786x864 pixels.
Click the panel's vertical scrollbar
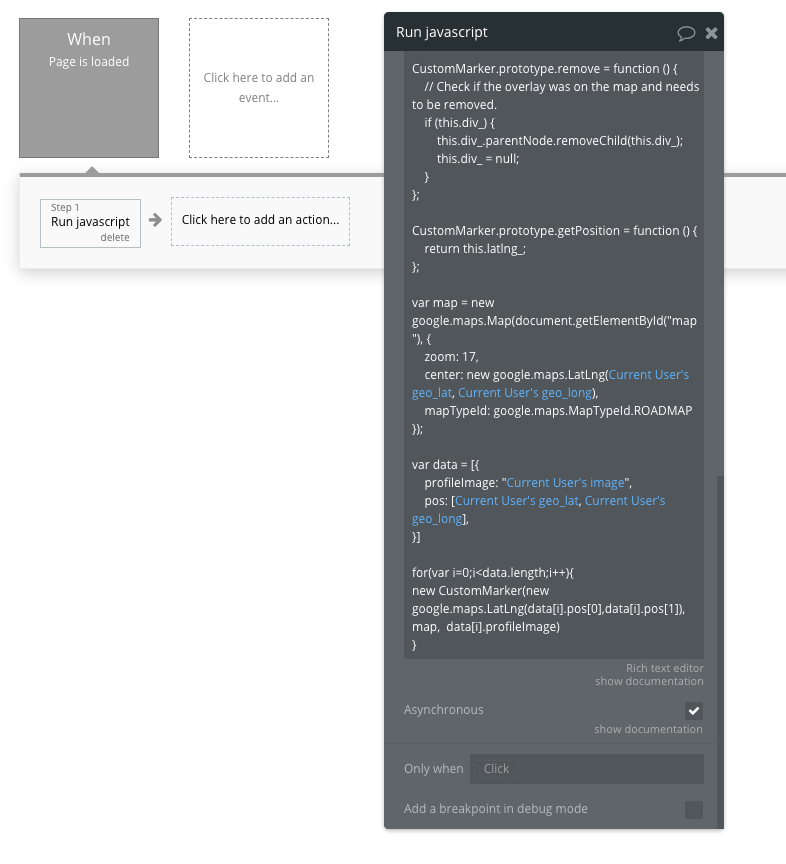pyautogui.click(x=720, y=650)
